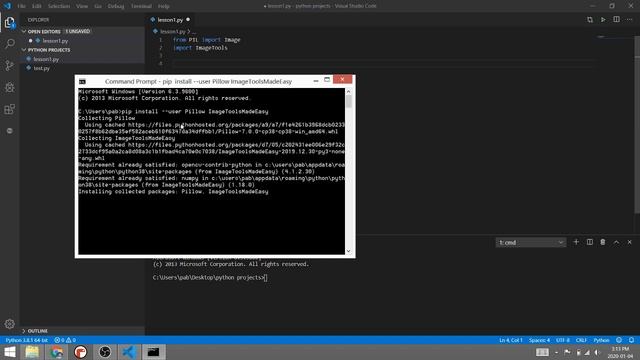Open Google Chrome from taskbar
The image size is (640, 360).
point(56,352)
